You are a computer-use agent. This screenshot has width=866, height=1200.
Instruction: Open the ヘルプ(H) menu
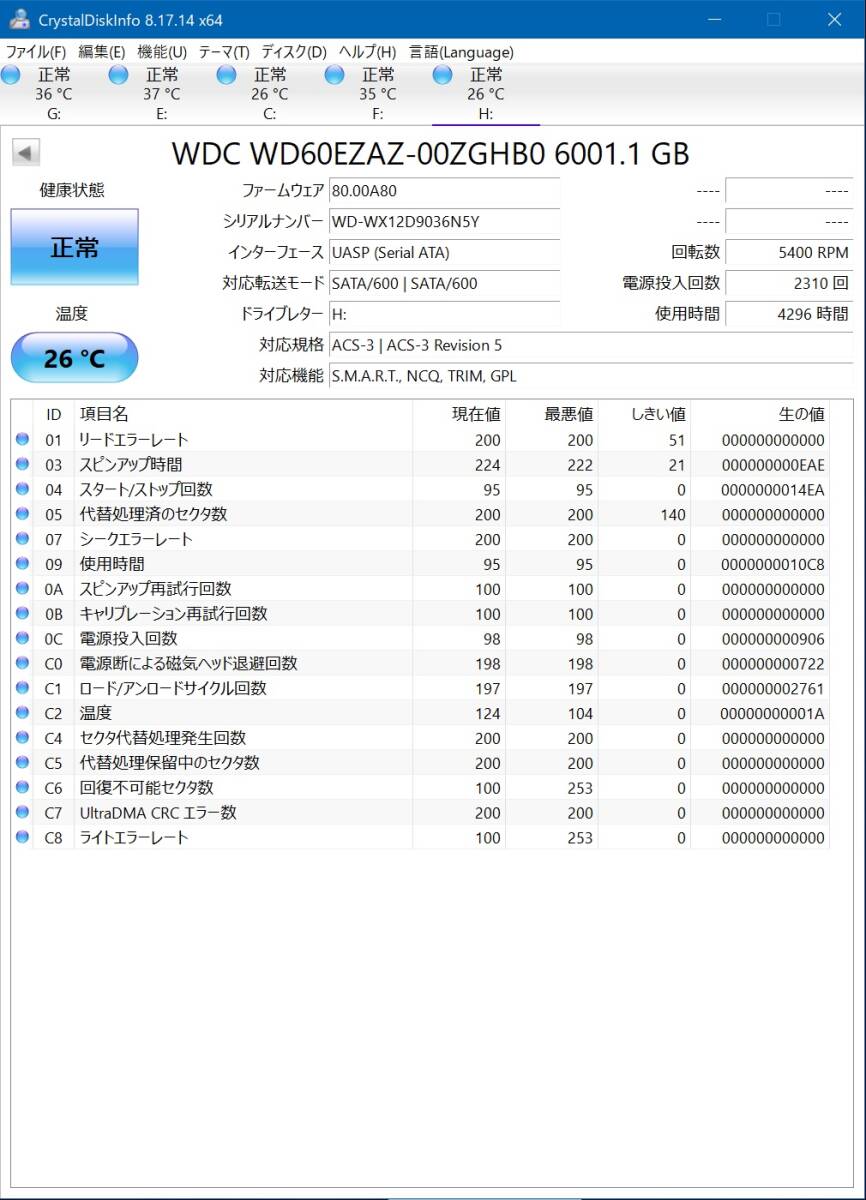tap(367, 52)
